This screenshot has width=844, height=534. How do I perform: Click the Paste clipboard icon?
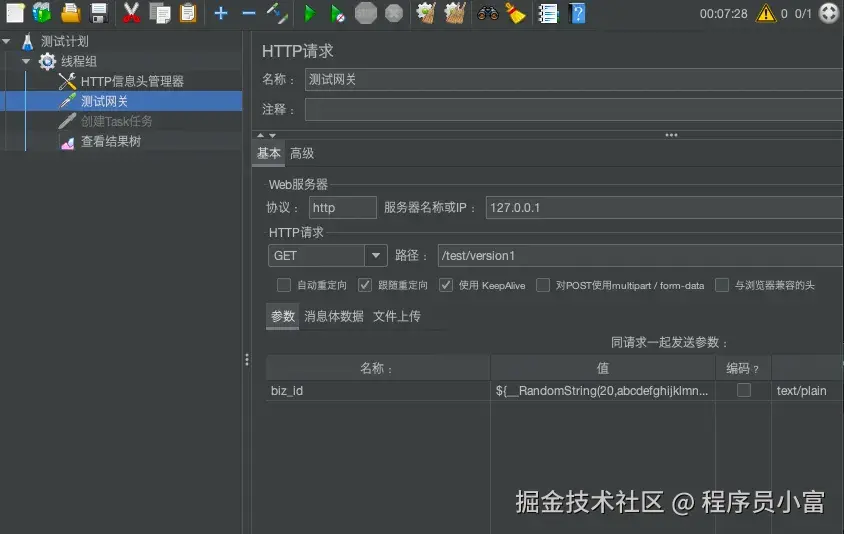pos(188,13)
